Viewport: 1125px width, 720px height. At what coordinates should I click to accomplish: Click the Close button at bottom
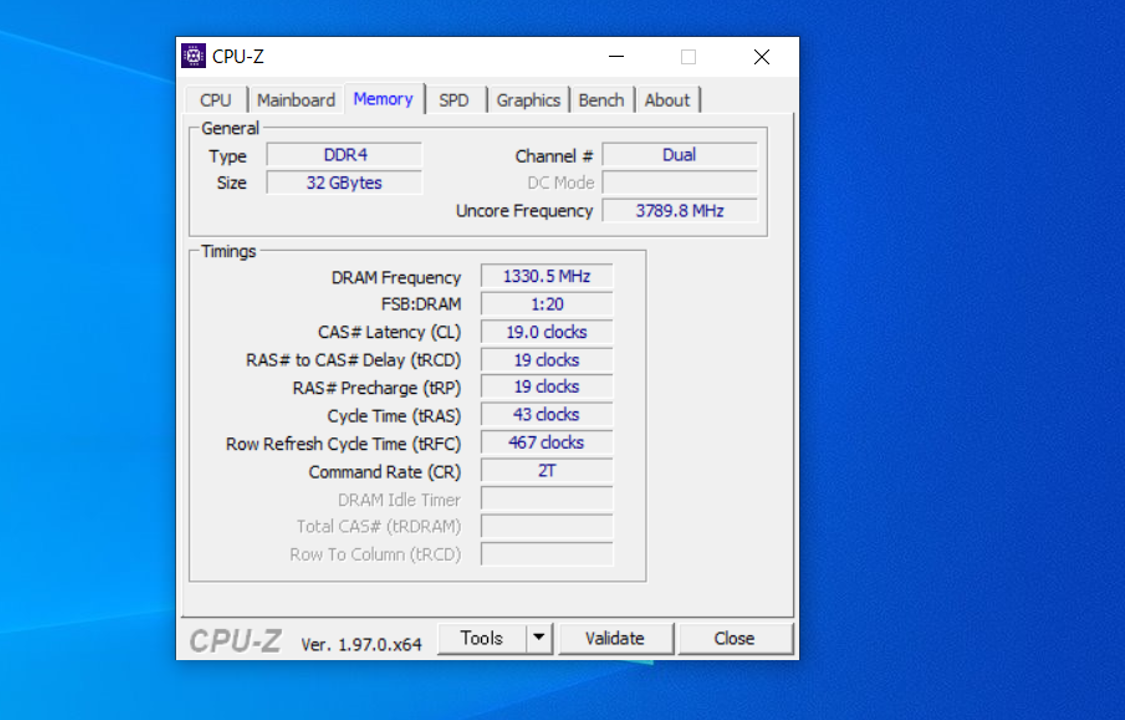(734, 638)
